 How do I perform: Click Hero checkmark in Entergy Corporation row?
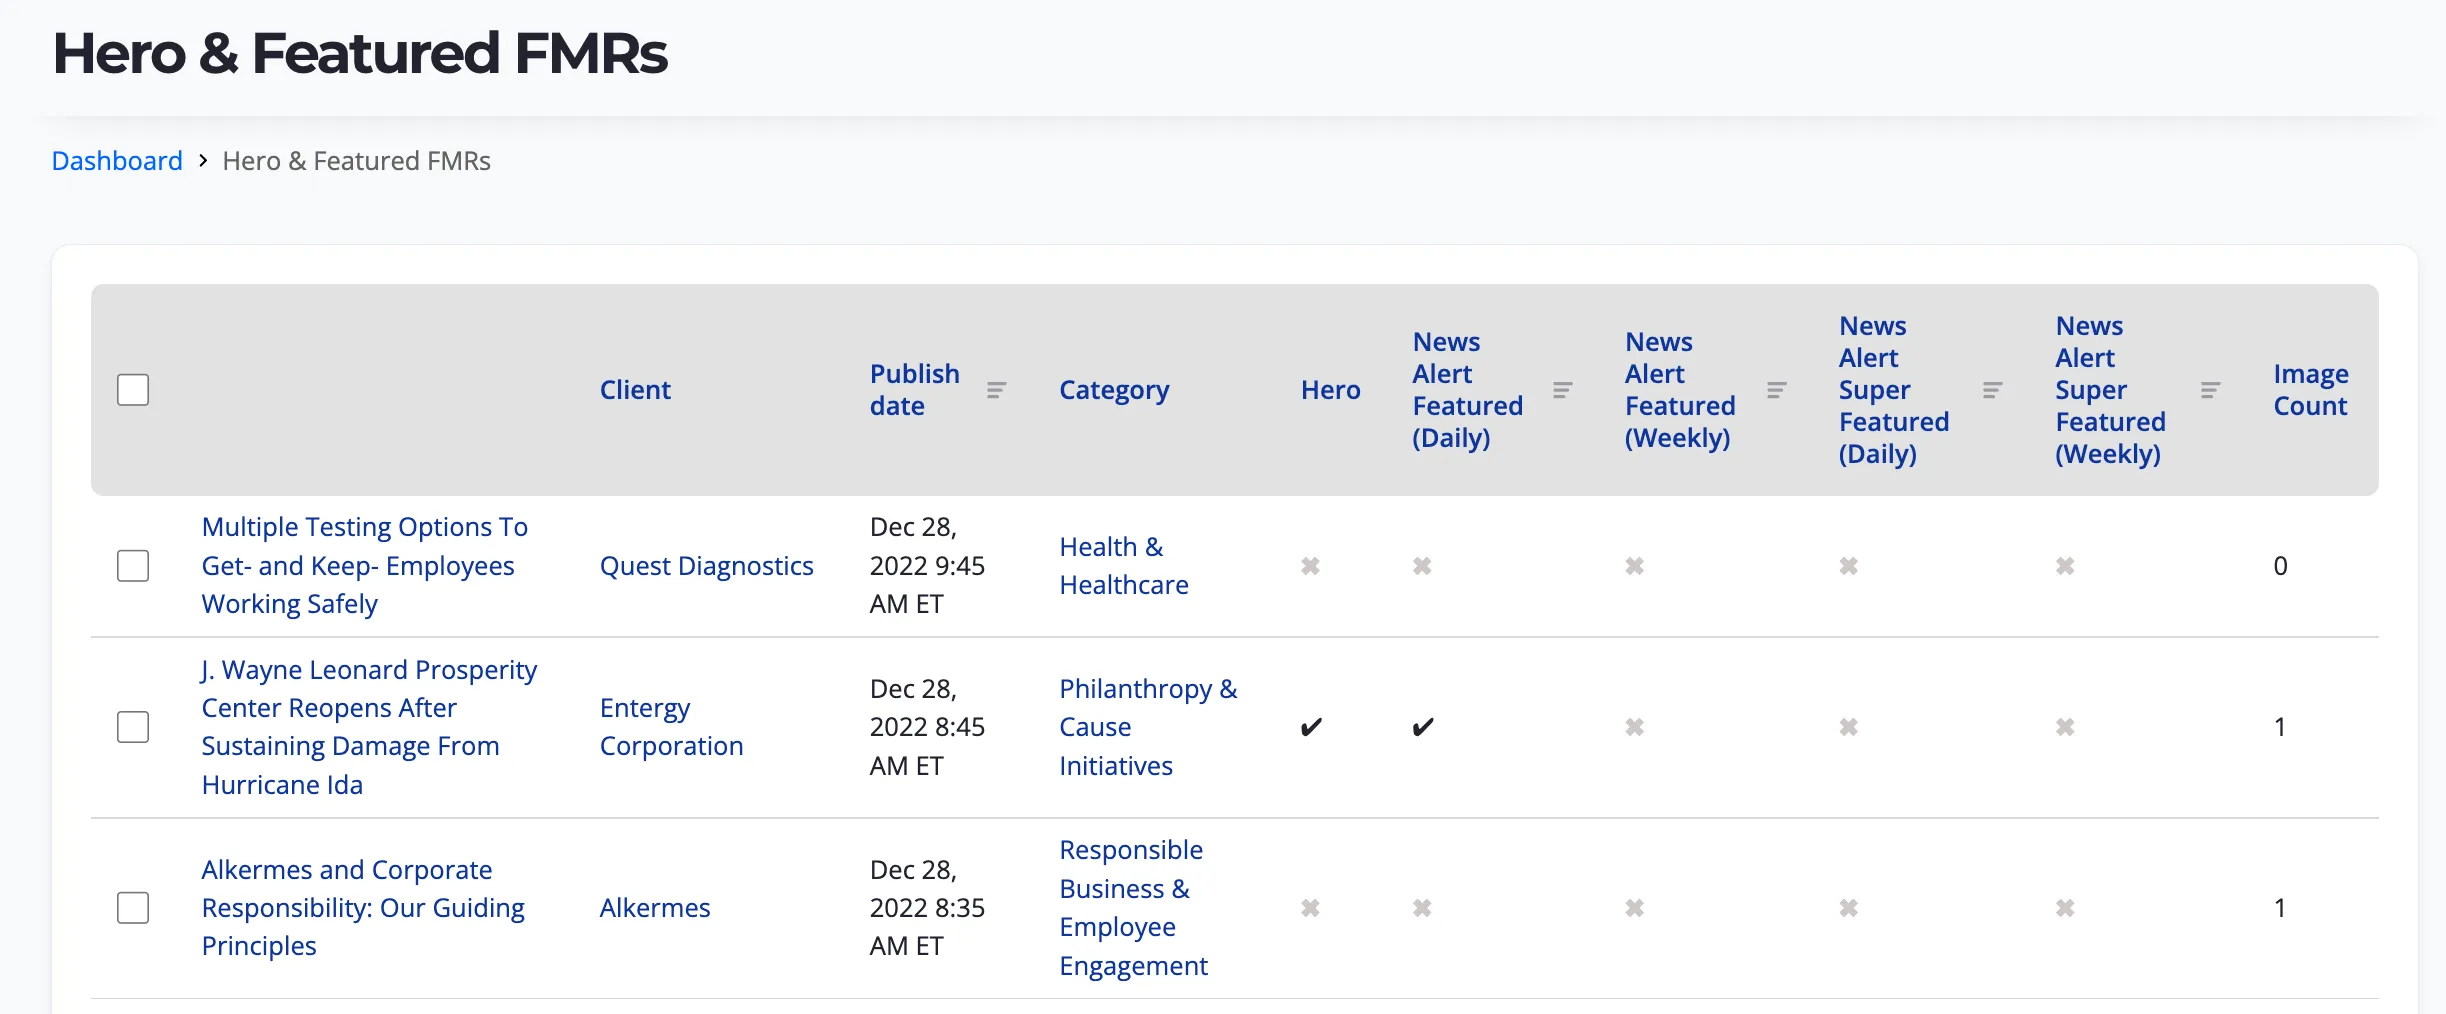[1311, 727]
